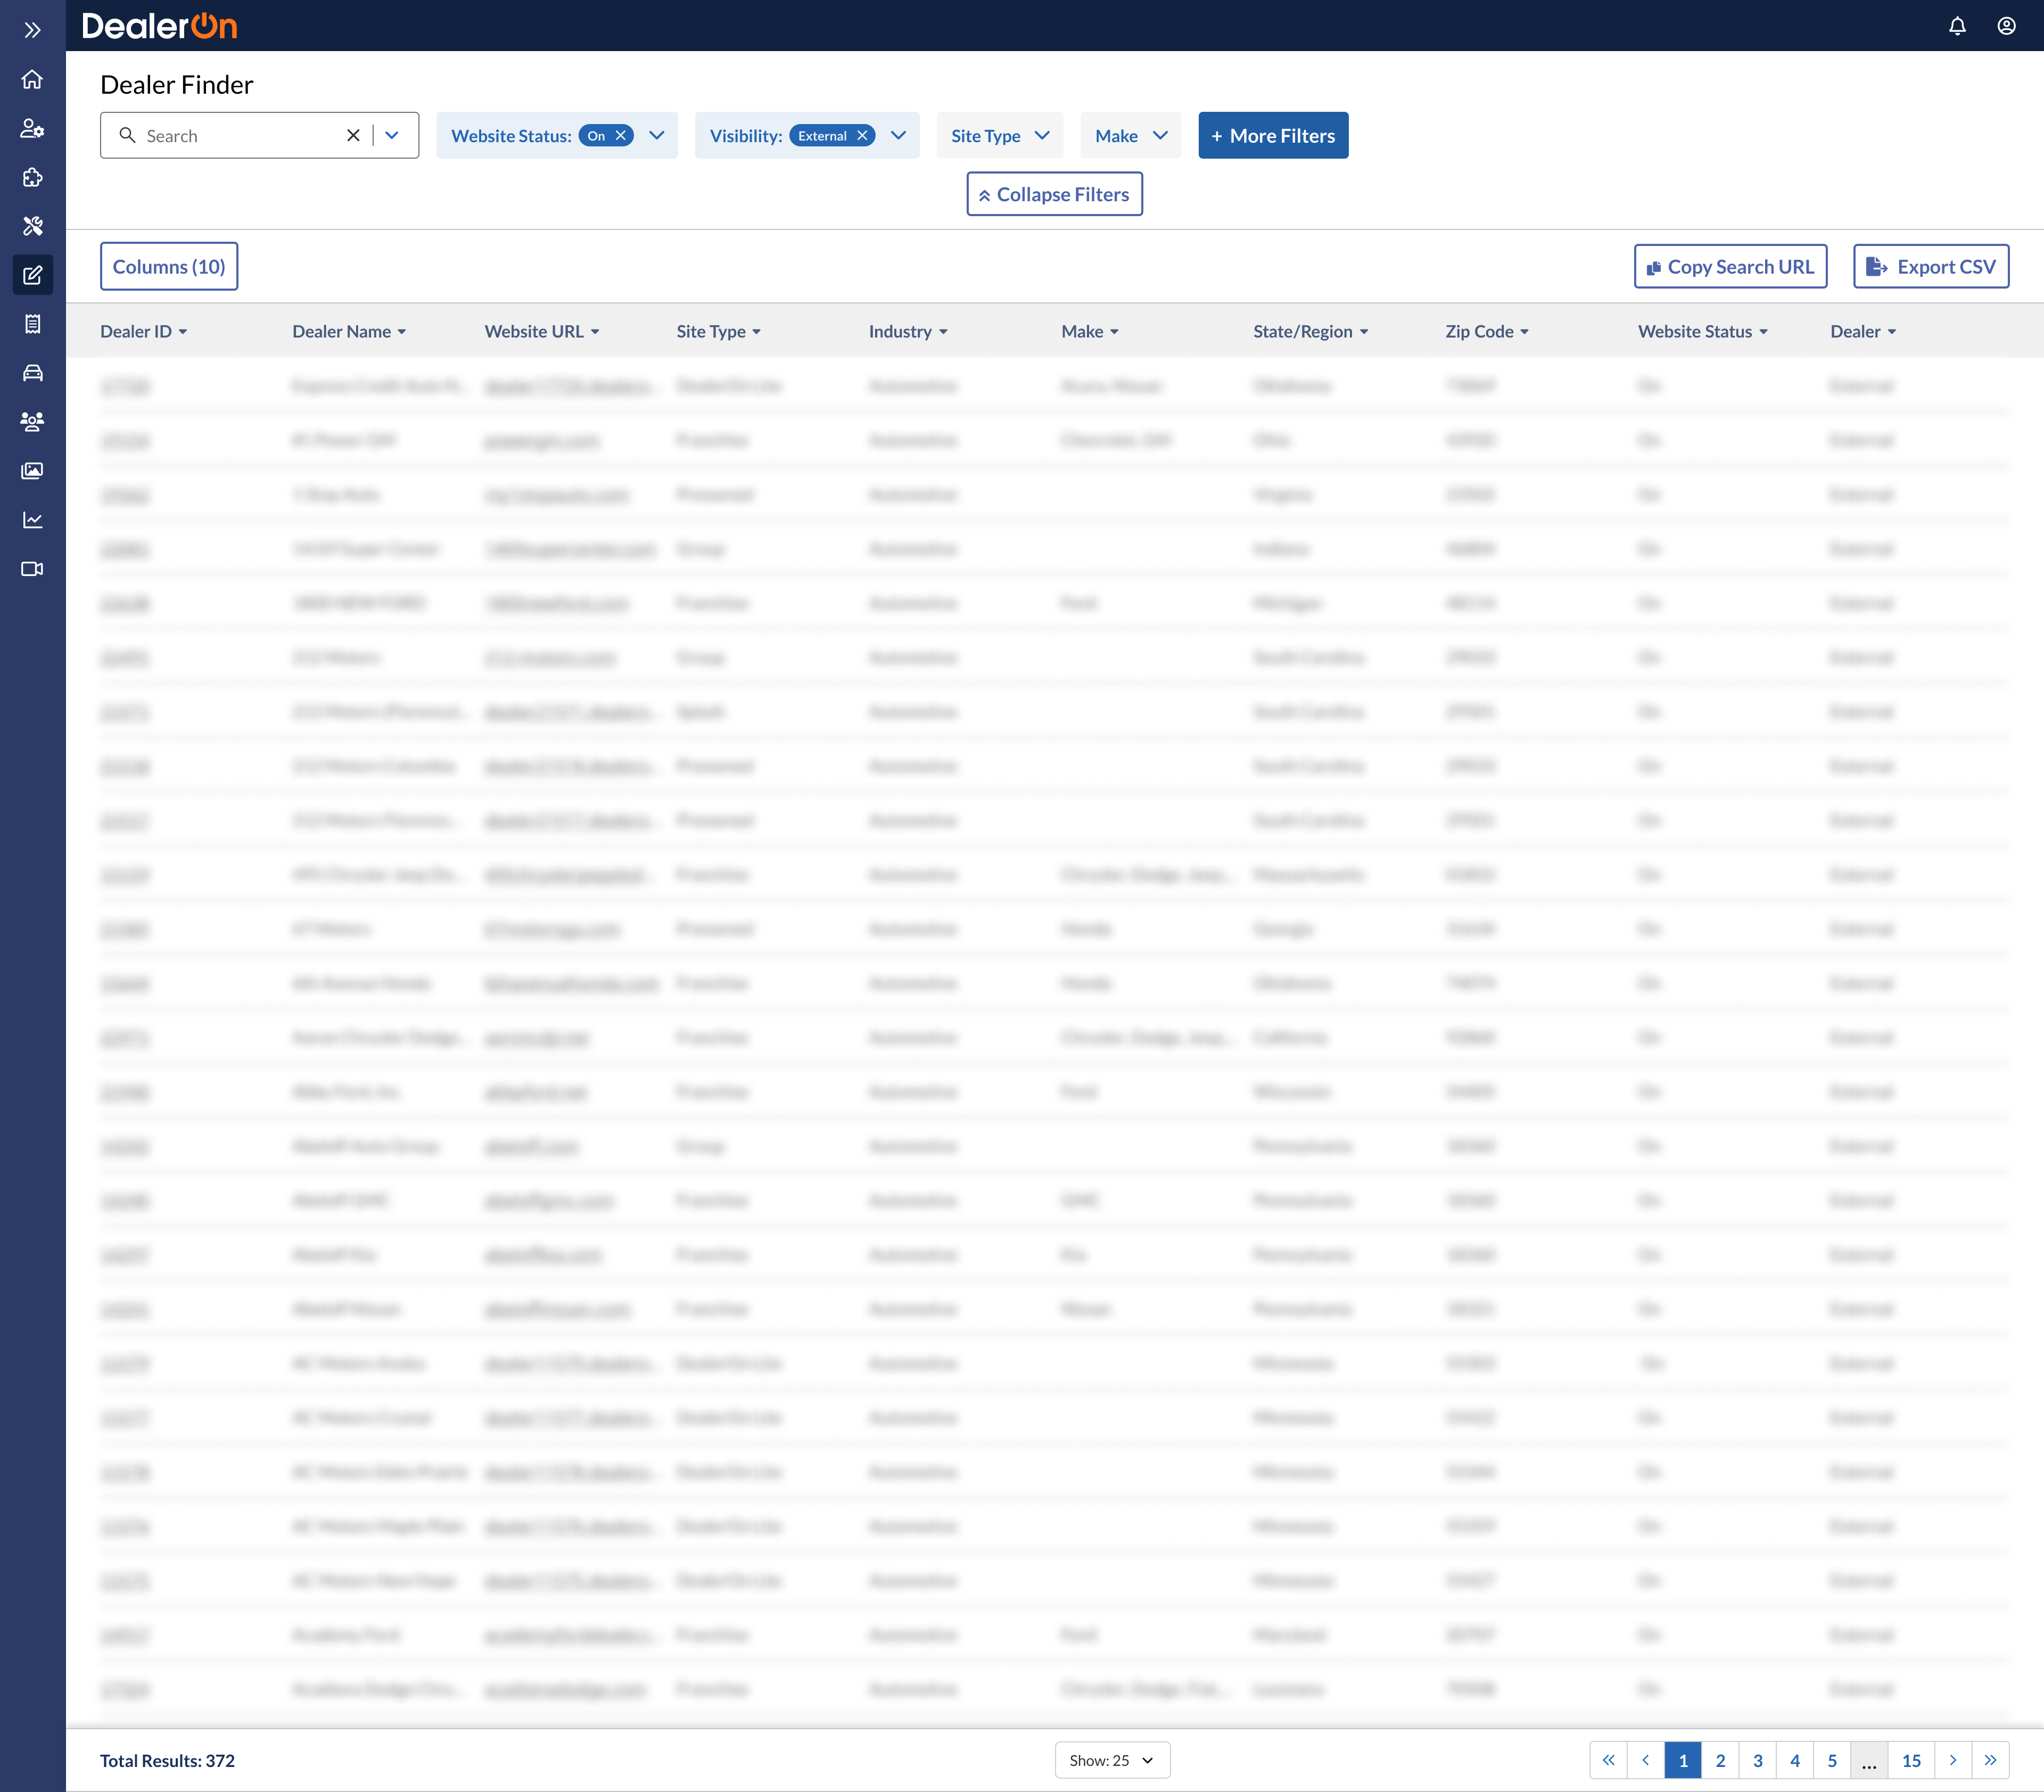2044x1792 pixels.
Task: Clear the search field with X
Action: (353, 136)
